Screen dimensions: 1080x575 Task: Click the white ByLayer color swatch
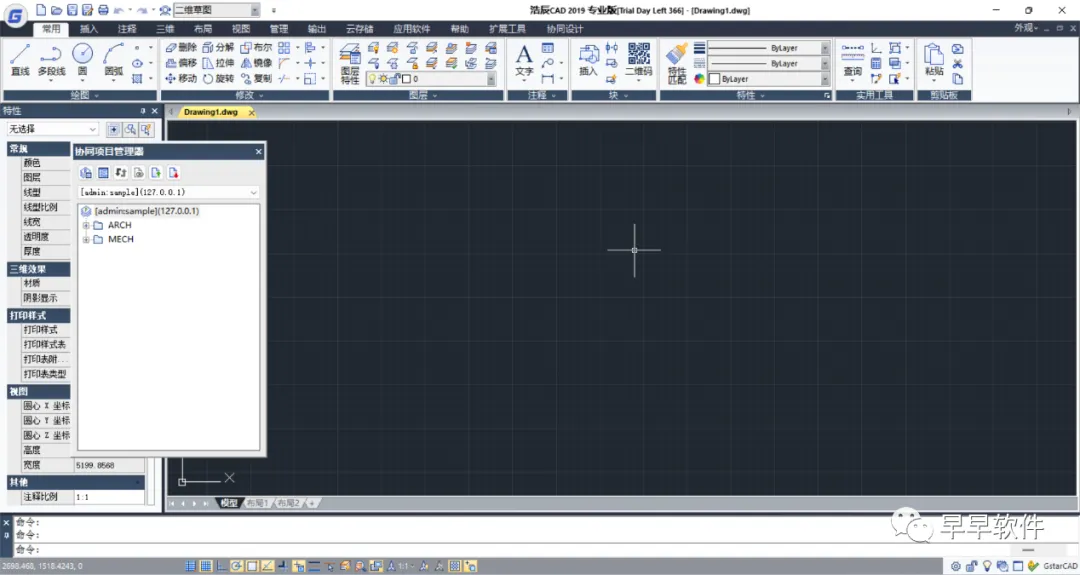pos(714,79)
